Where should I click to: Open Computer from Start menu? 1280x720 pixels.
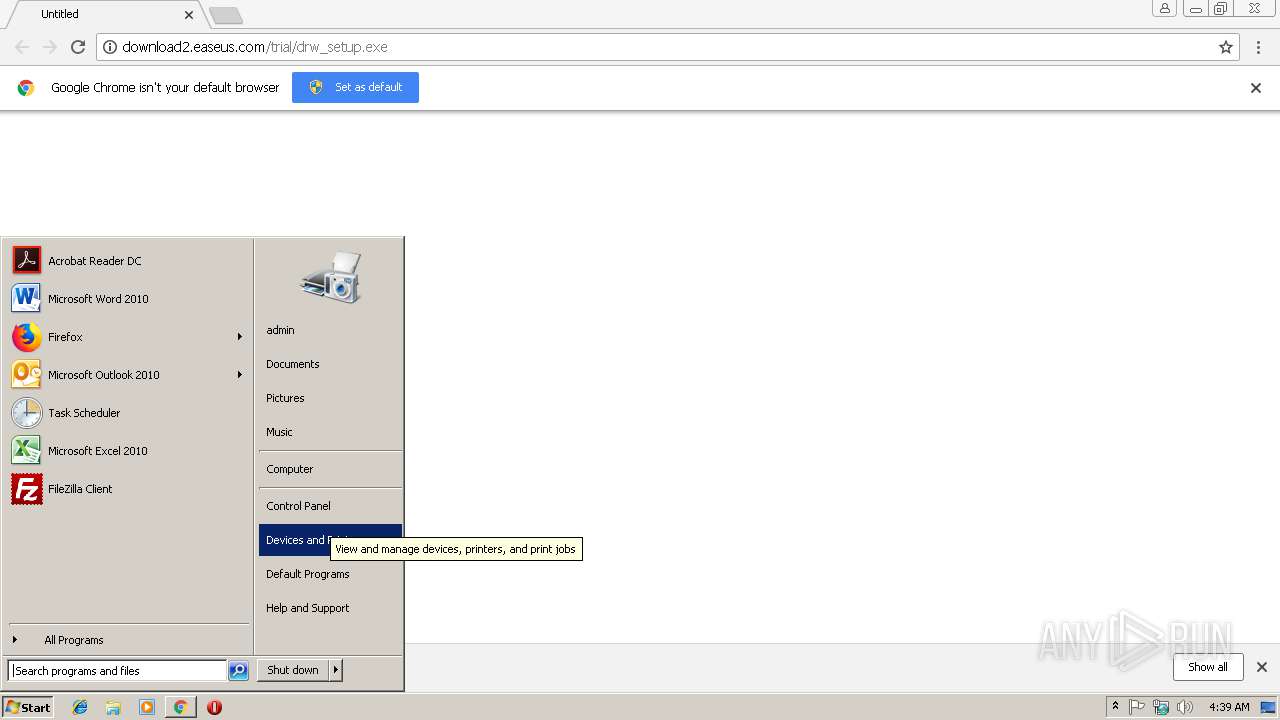coord(330,469)
